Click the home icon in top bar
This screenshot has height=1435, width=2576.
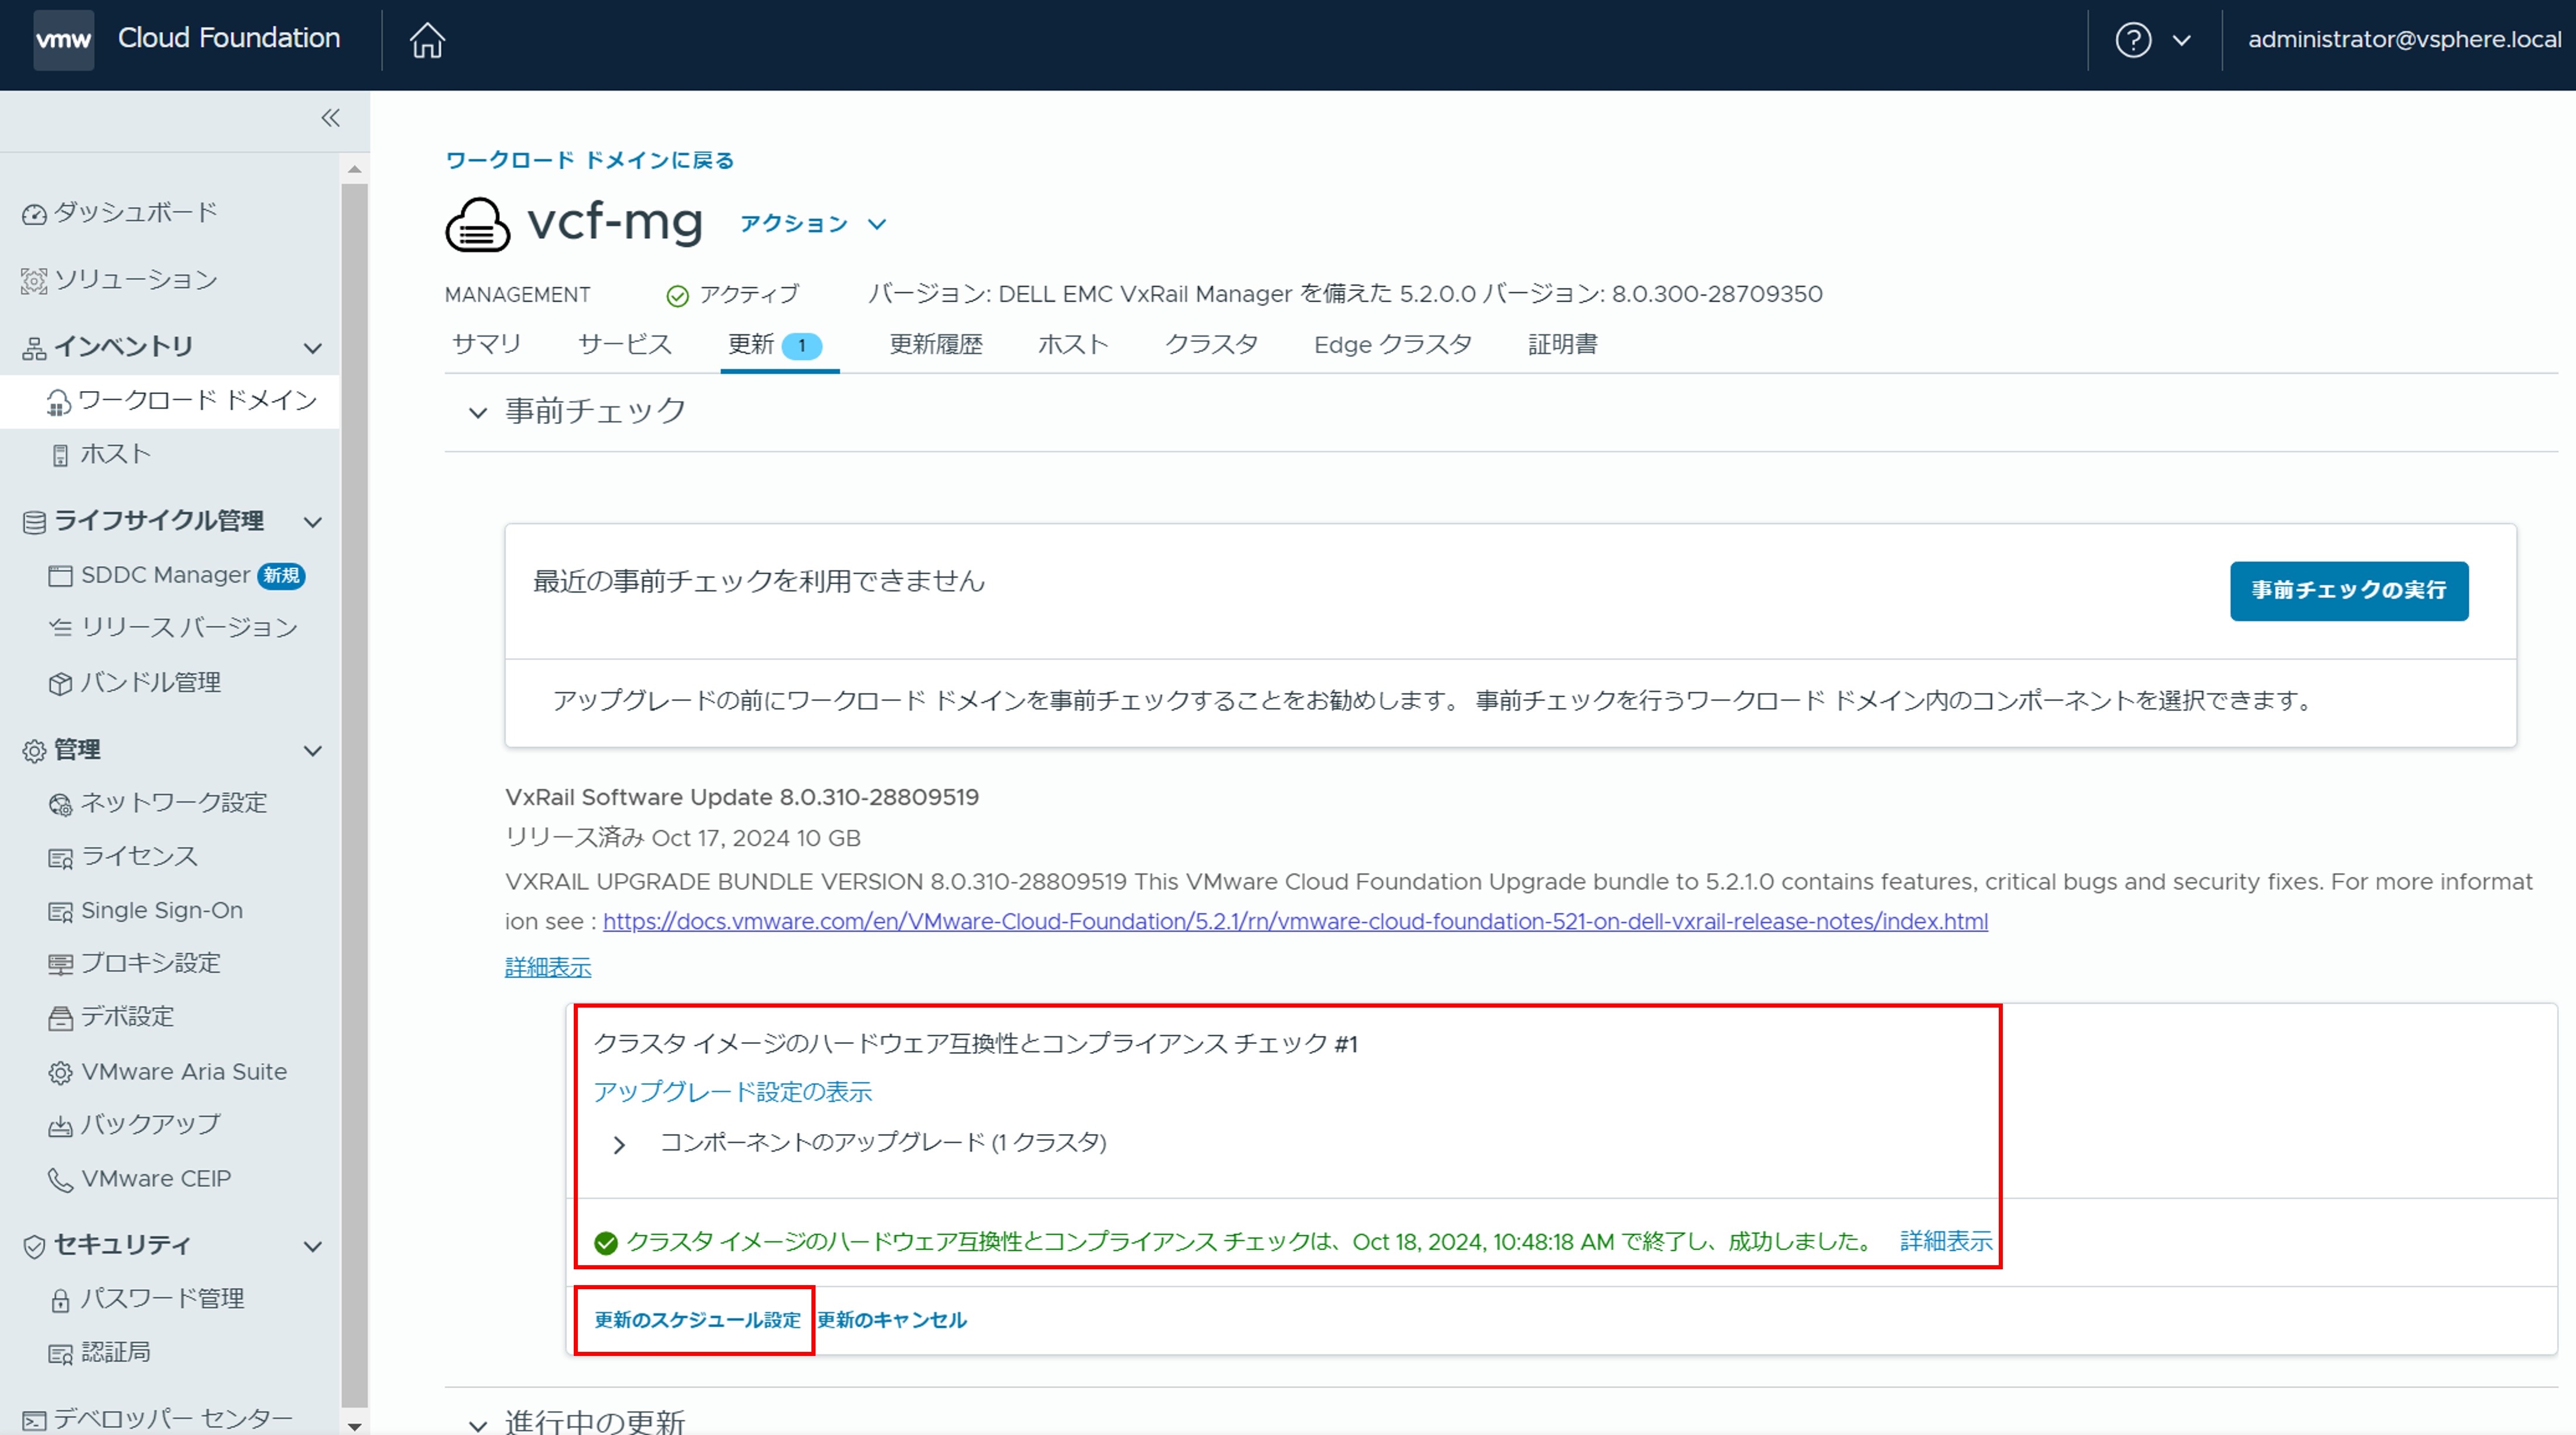coord(427,41)
